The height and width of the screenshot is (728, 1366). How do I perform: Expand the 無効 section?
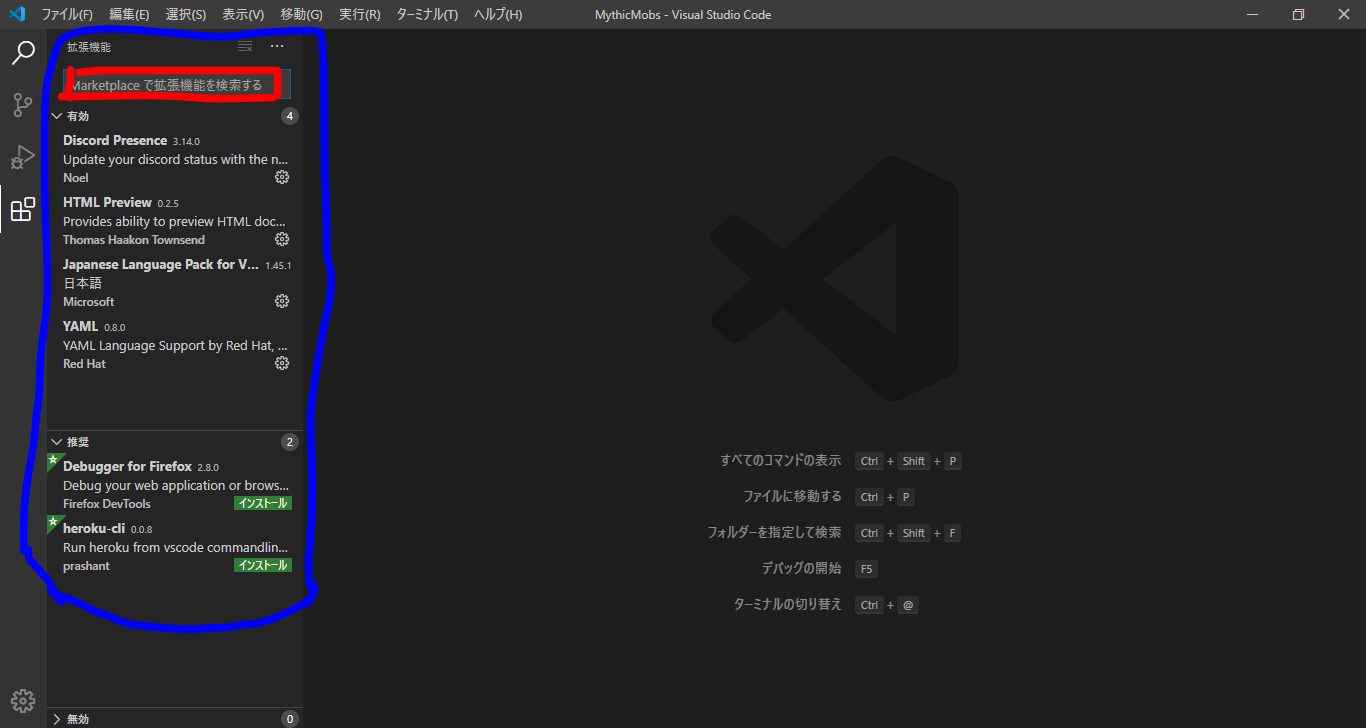pyautogui.click(x=173, y=718)
